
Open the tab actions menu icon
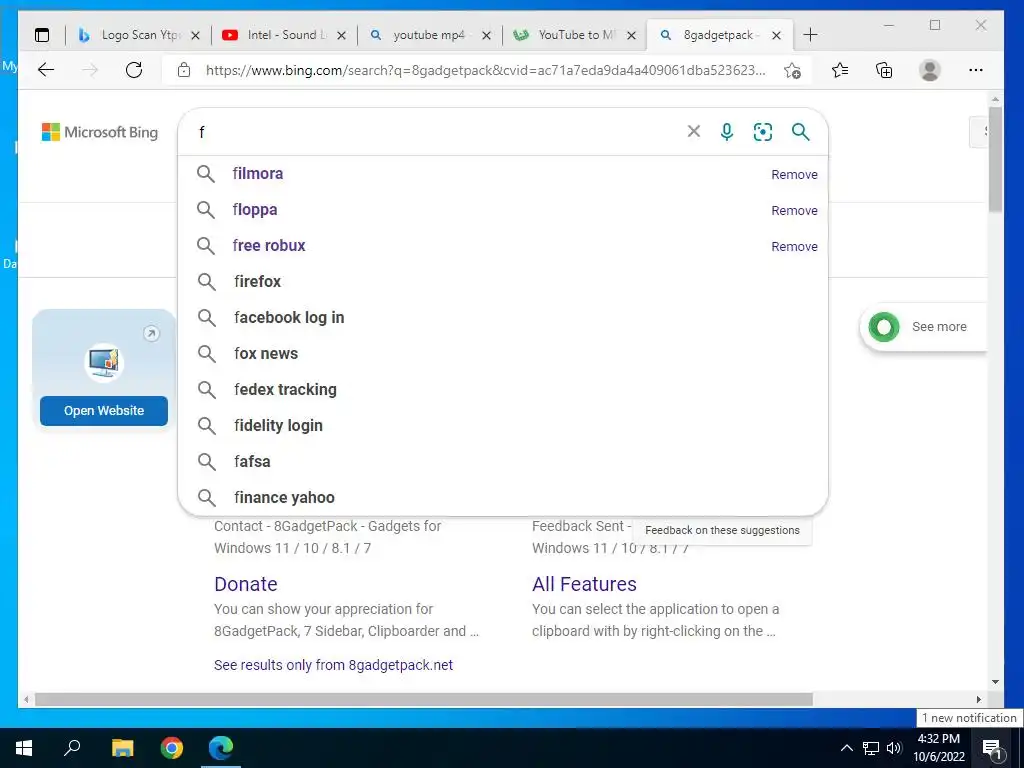(42, 35)
